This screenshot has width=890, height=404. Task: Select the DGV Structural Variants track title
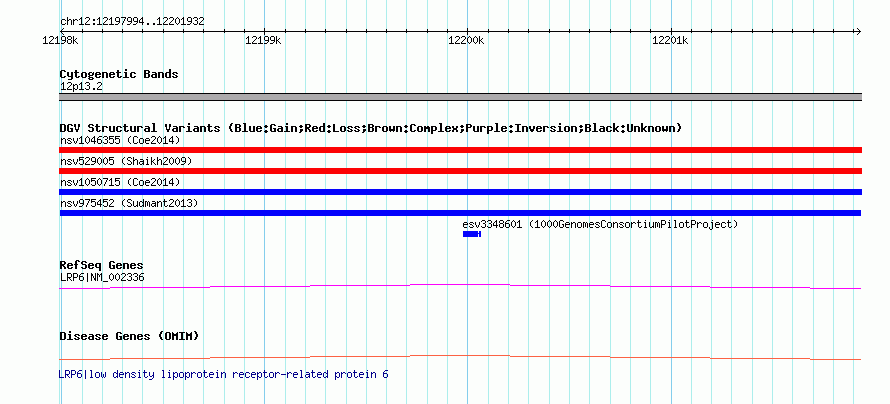(371, 128)
